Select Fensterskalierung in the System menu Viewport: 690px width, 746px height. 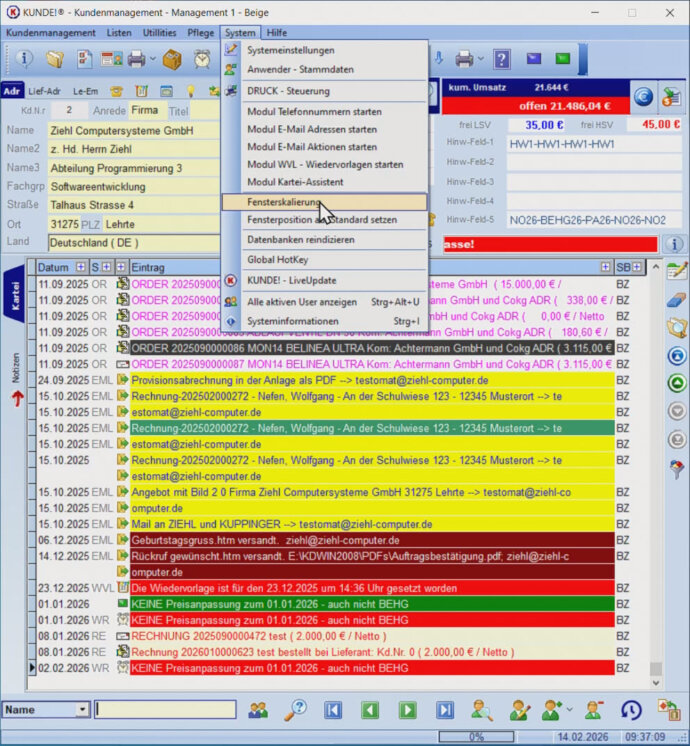point(285,202)
